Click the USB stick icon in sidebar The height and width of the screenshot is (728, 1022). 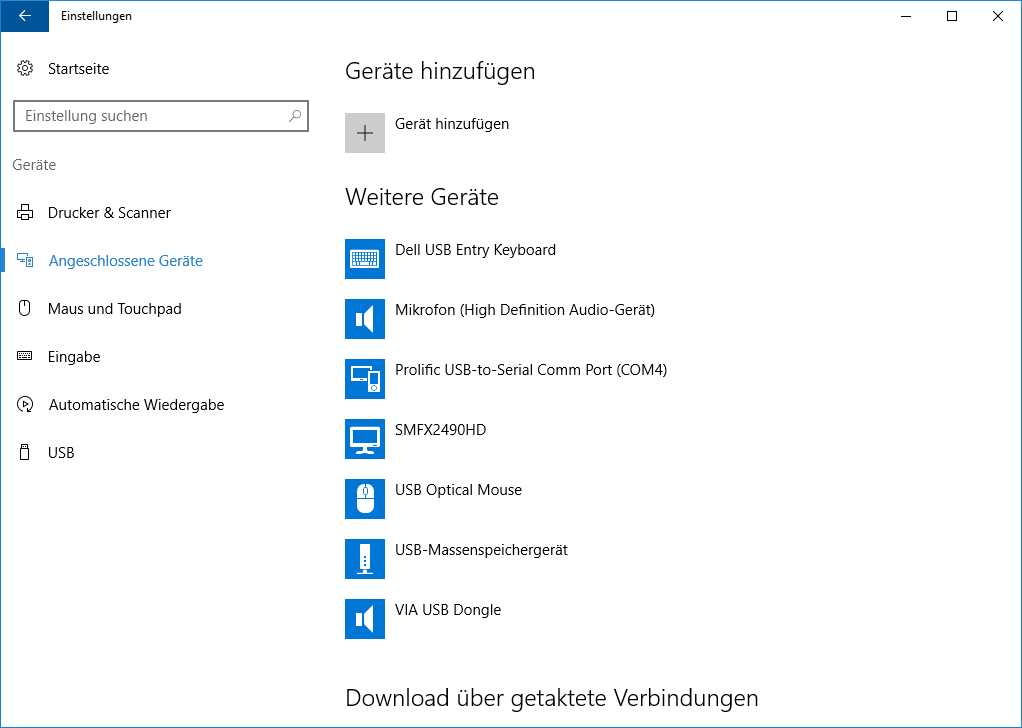(x=25, y=452)
